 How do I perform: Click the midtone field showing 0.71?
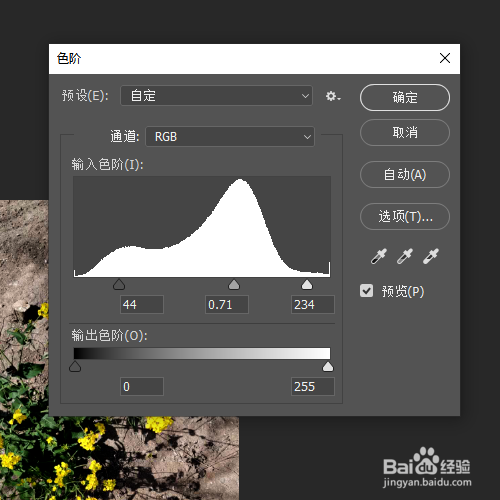[227, 304]
